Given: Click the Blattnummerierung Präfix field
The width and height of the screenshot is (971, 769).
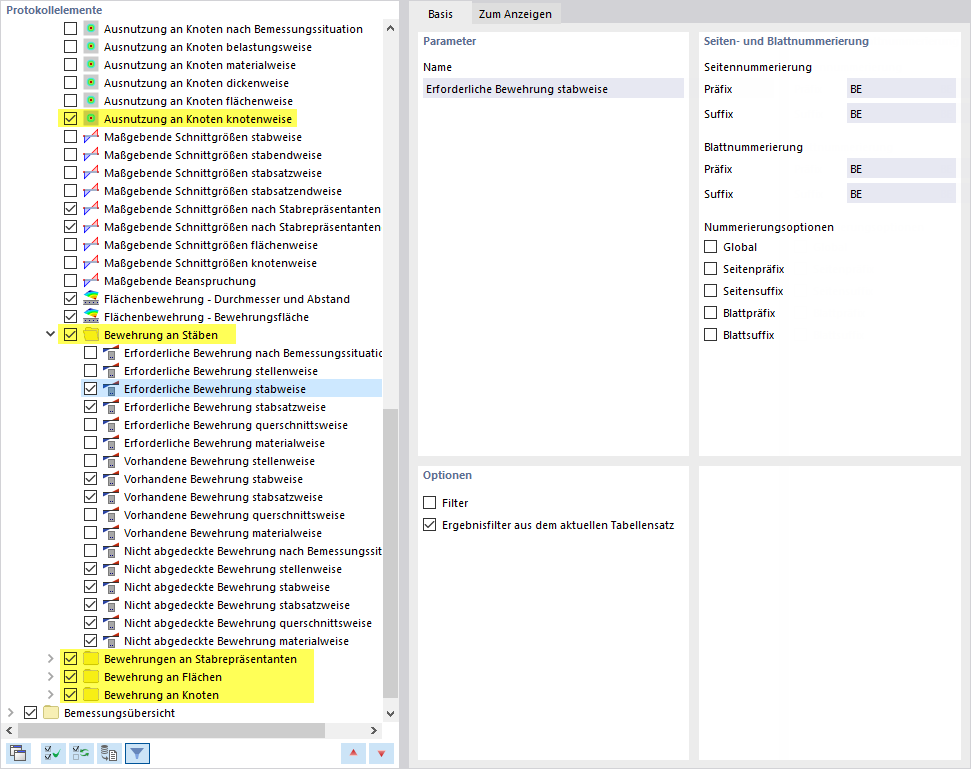Looking at the screenshot, I should click(901, 169).
